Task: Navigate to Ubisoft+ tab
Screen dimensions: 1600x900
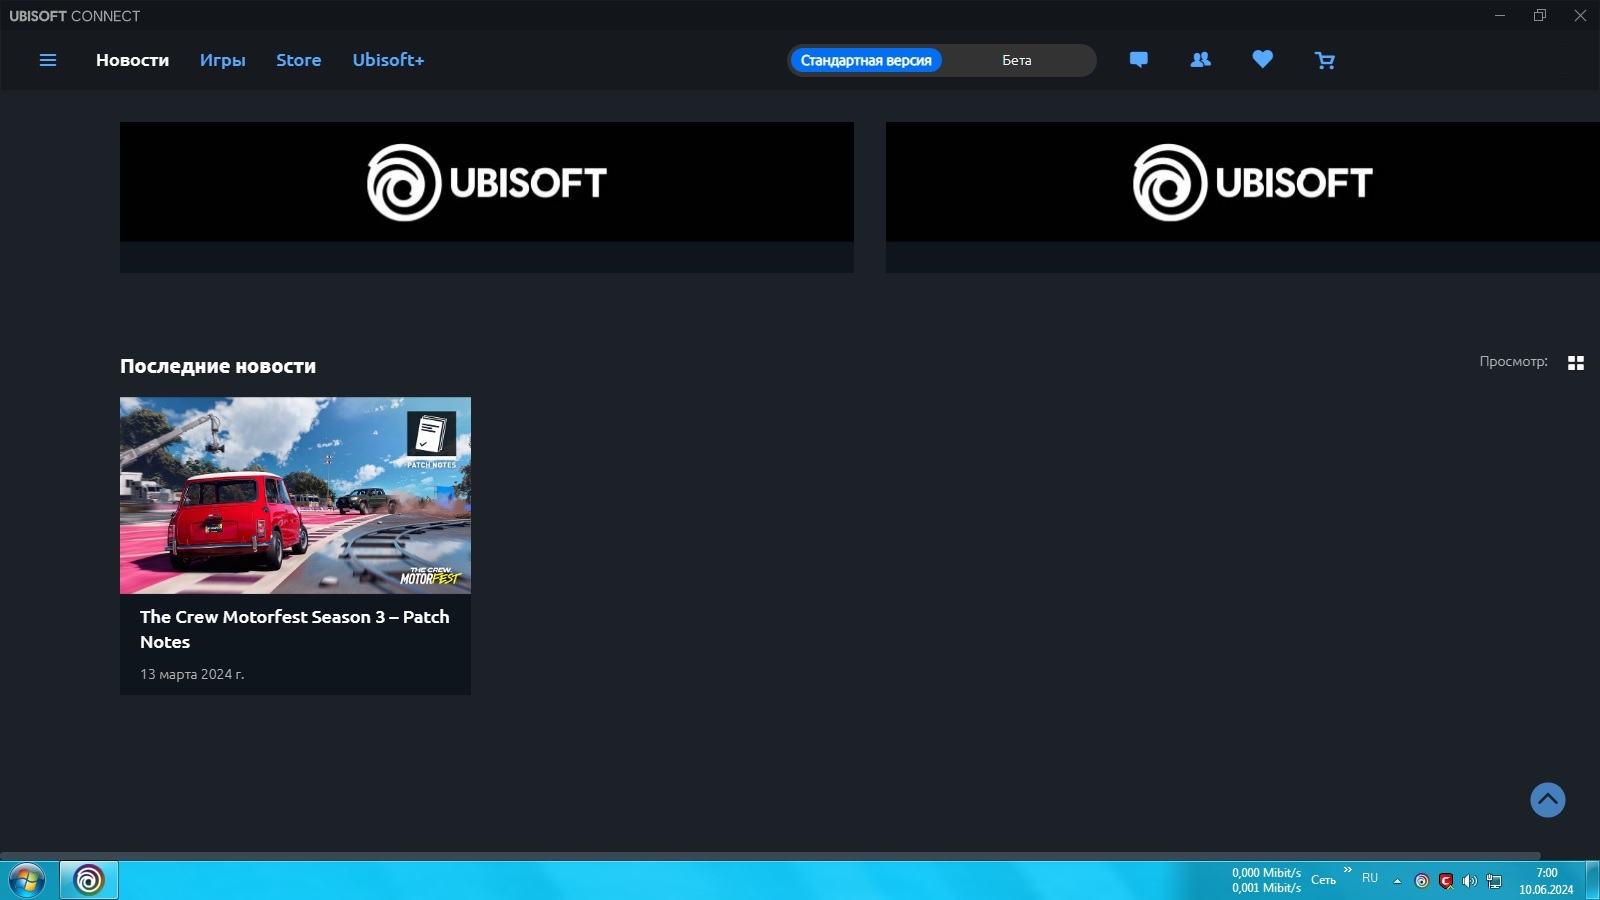Action: pos(388,60)
